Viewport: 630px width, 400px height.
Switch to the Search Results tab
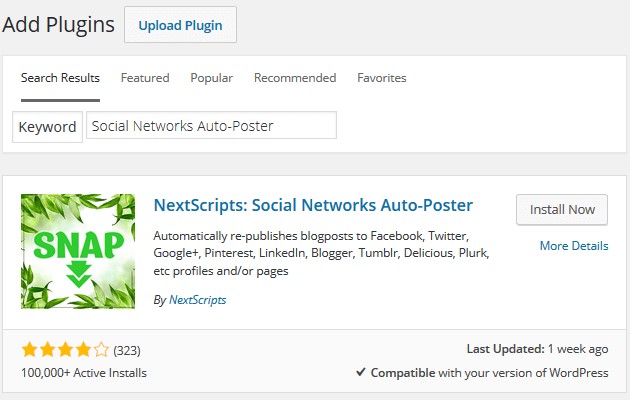[60, 78]
